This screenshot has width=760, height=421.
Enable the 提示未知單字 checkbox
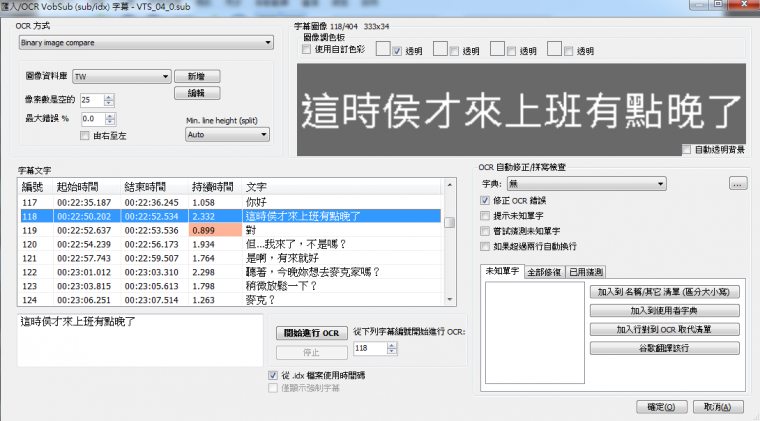485,216
